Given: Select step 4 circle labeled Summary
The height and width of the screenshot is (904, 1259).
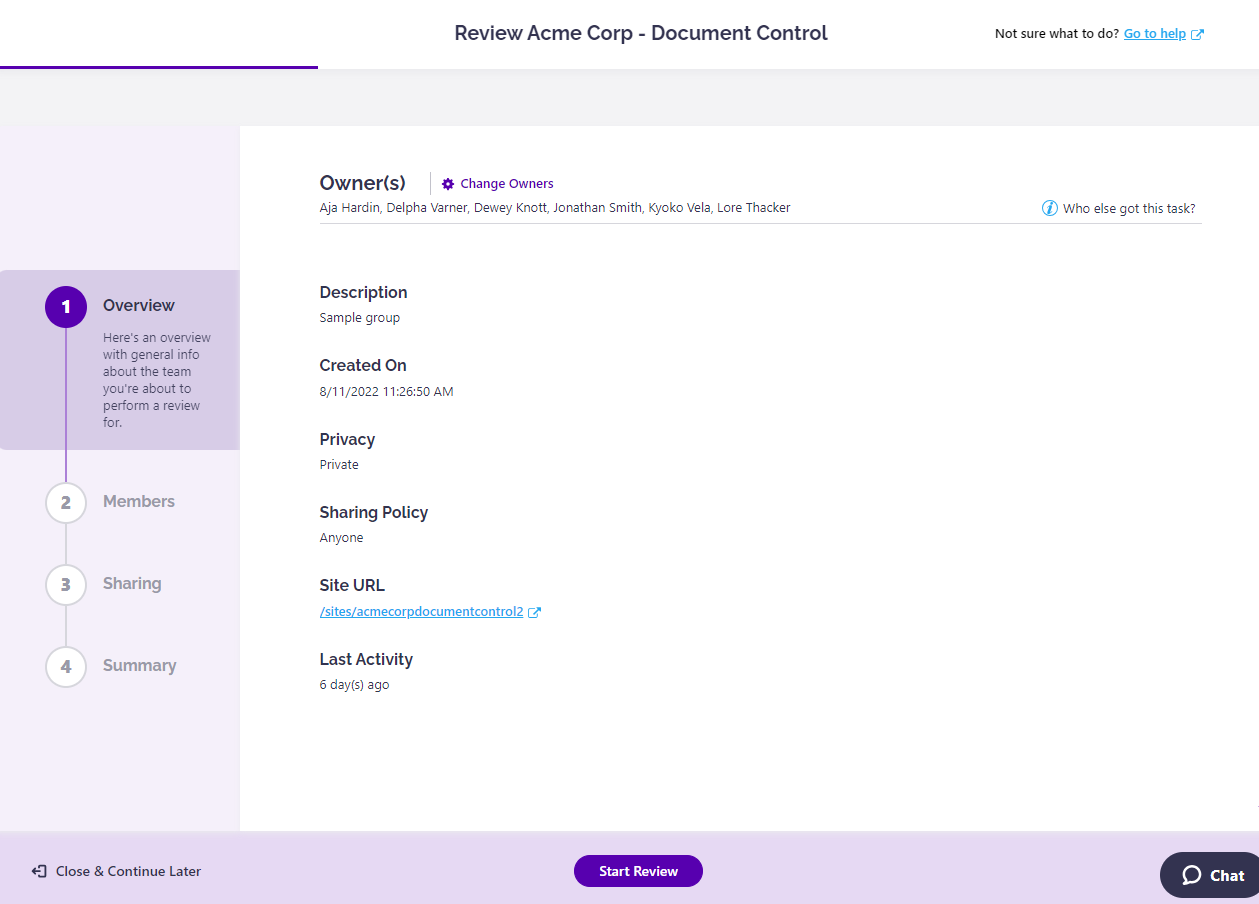Looking at the screenshot, I should pyautogui.click(x=65, y=666).
